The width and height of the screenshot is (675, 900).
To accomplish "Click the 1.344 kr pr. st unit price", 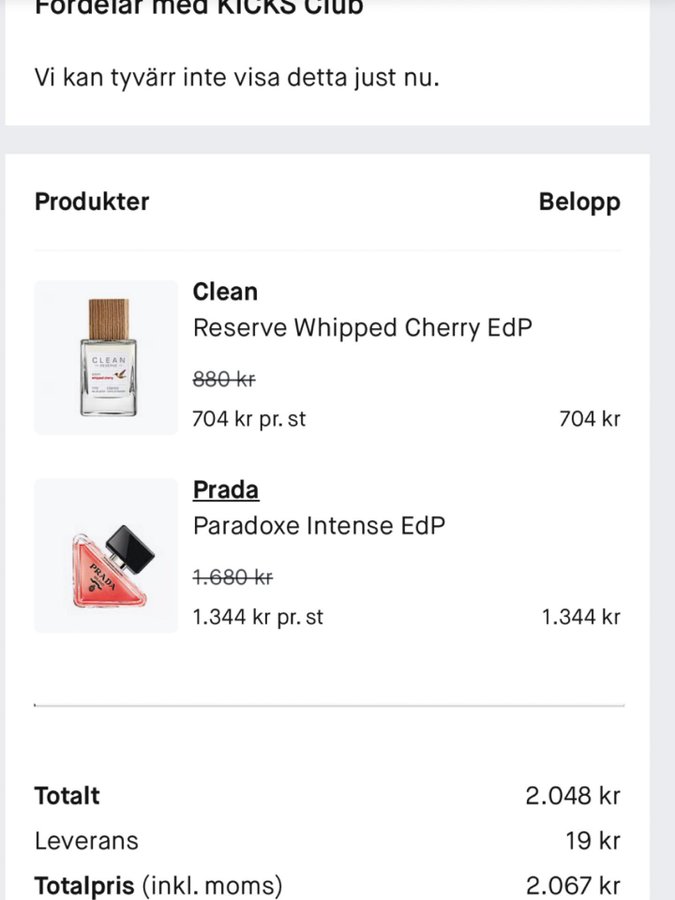I will [x=258, y=617].
